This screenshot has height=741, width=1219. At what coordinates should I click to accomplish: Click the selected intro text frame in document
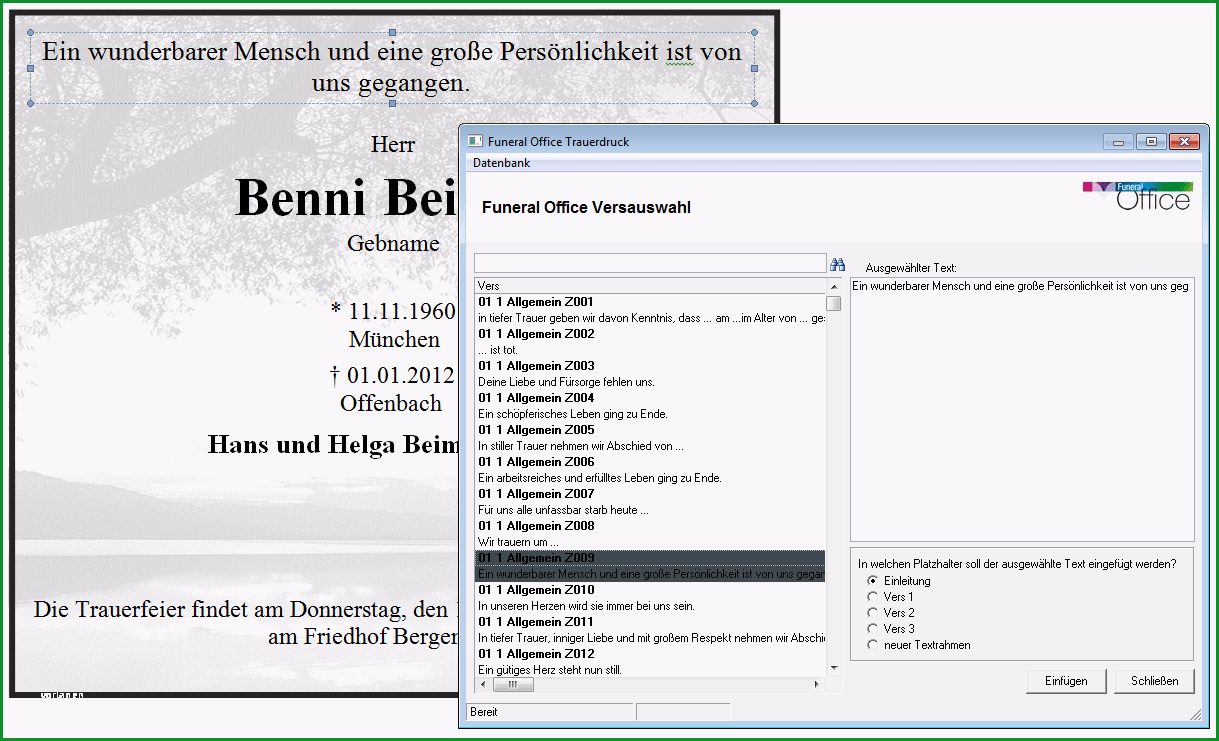point(392,68)
